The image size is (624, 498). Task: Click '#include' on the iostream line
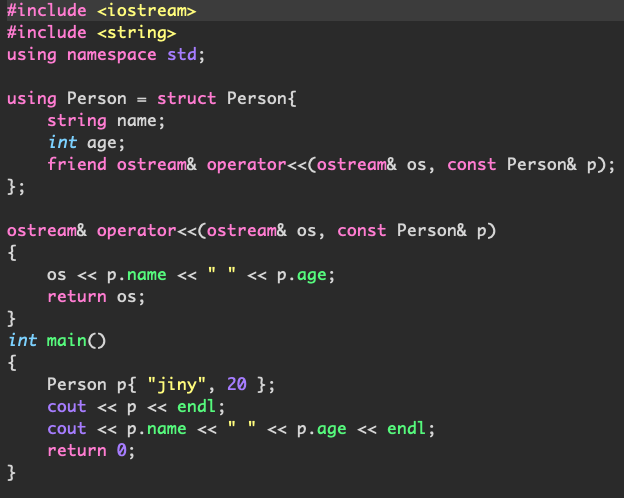click(x=47, y=10)
